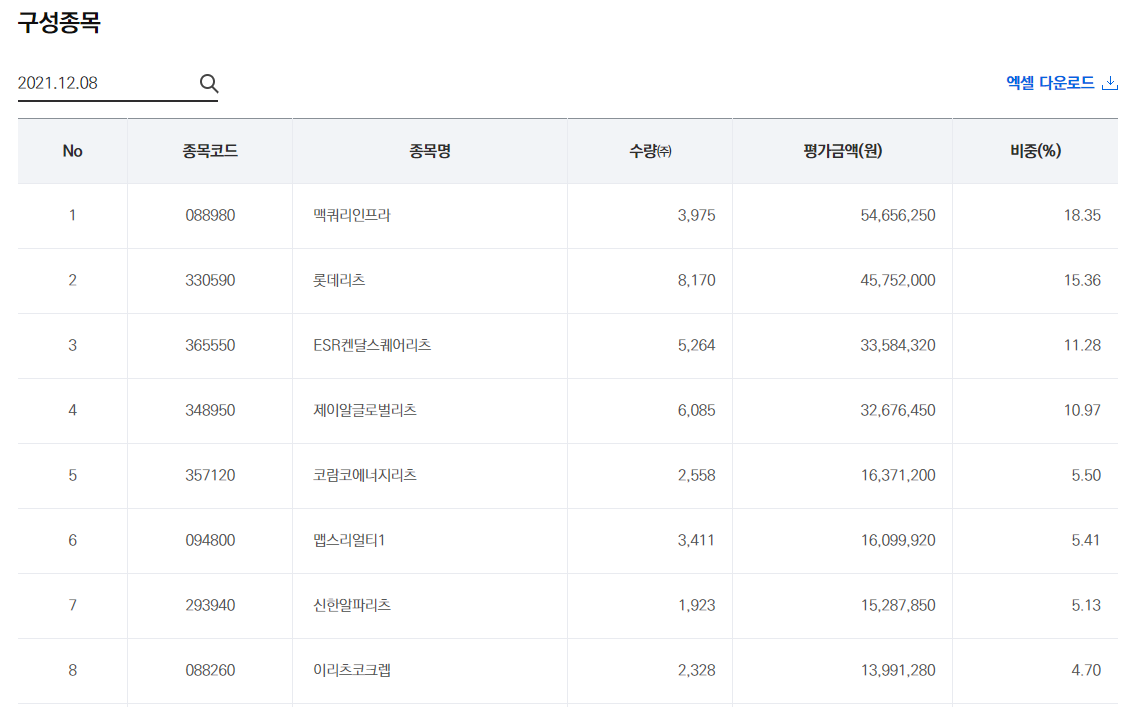Viewport: 1145px width, 707px height.
Task: Click the 비중(%) column header
Action: 1035,151
